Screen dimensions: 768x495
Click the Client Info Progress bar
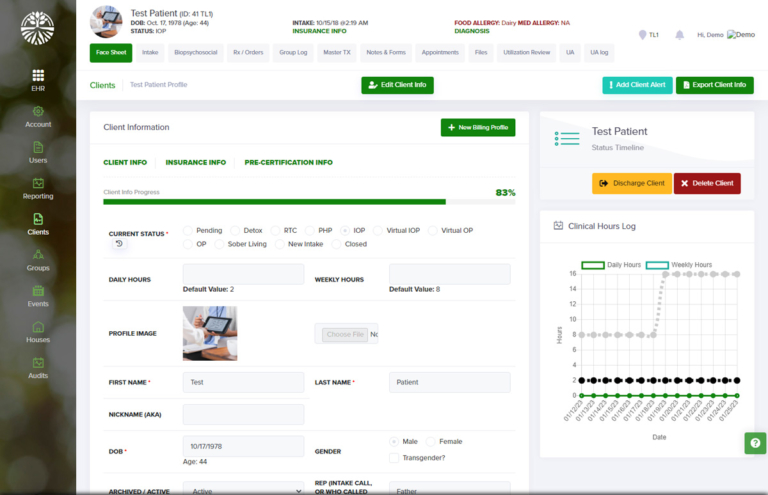click(309, 202)
